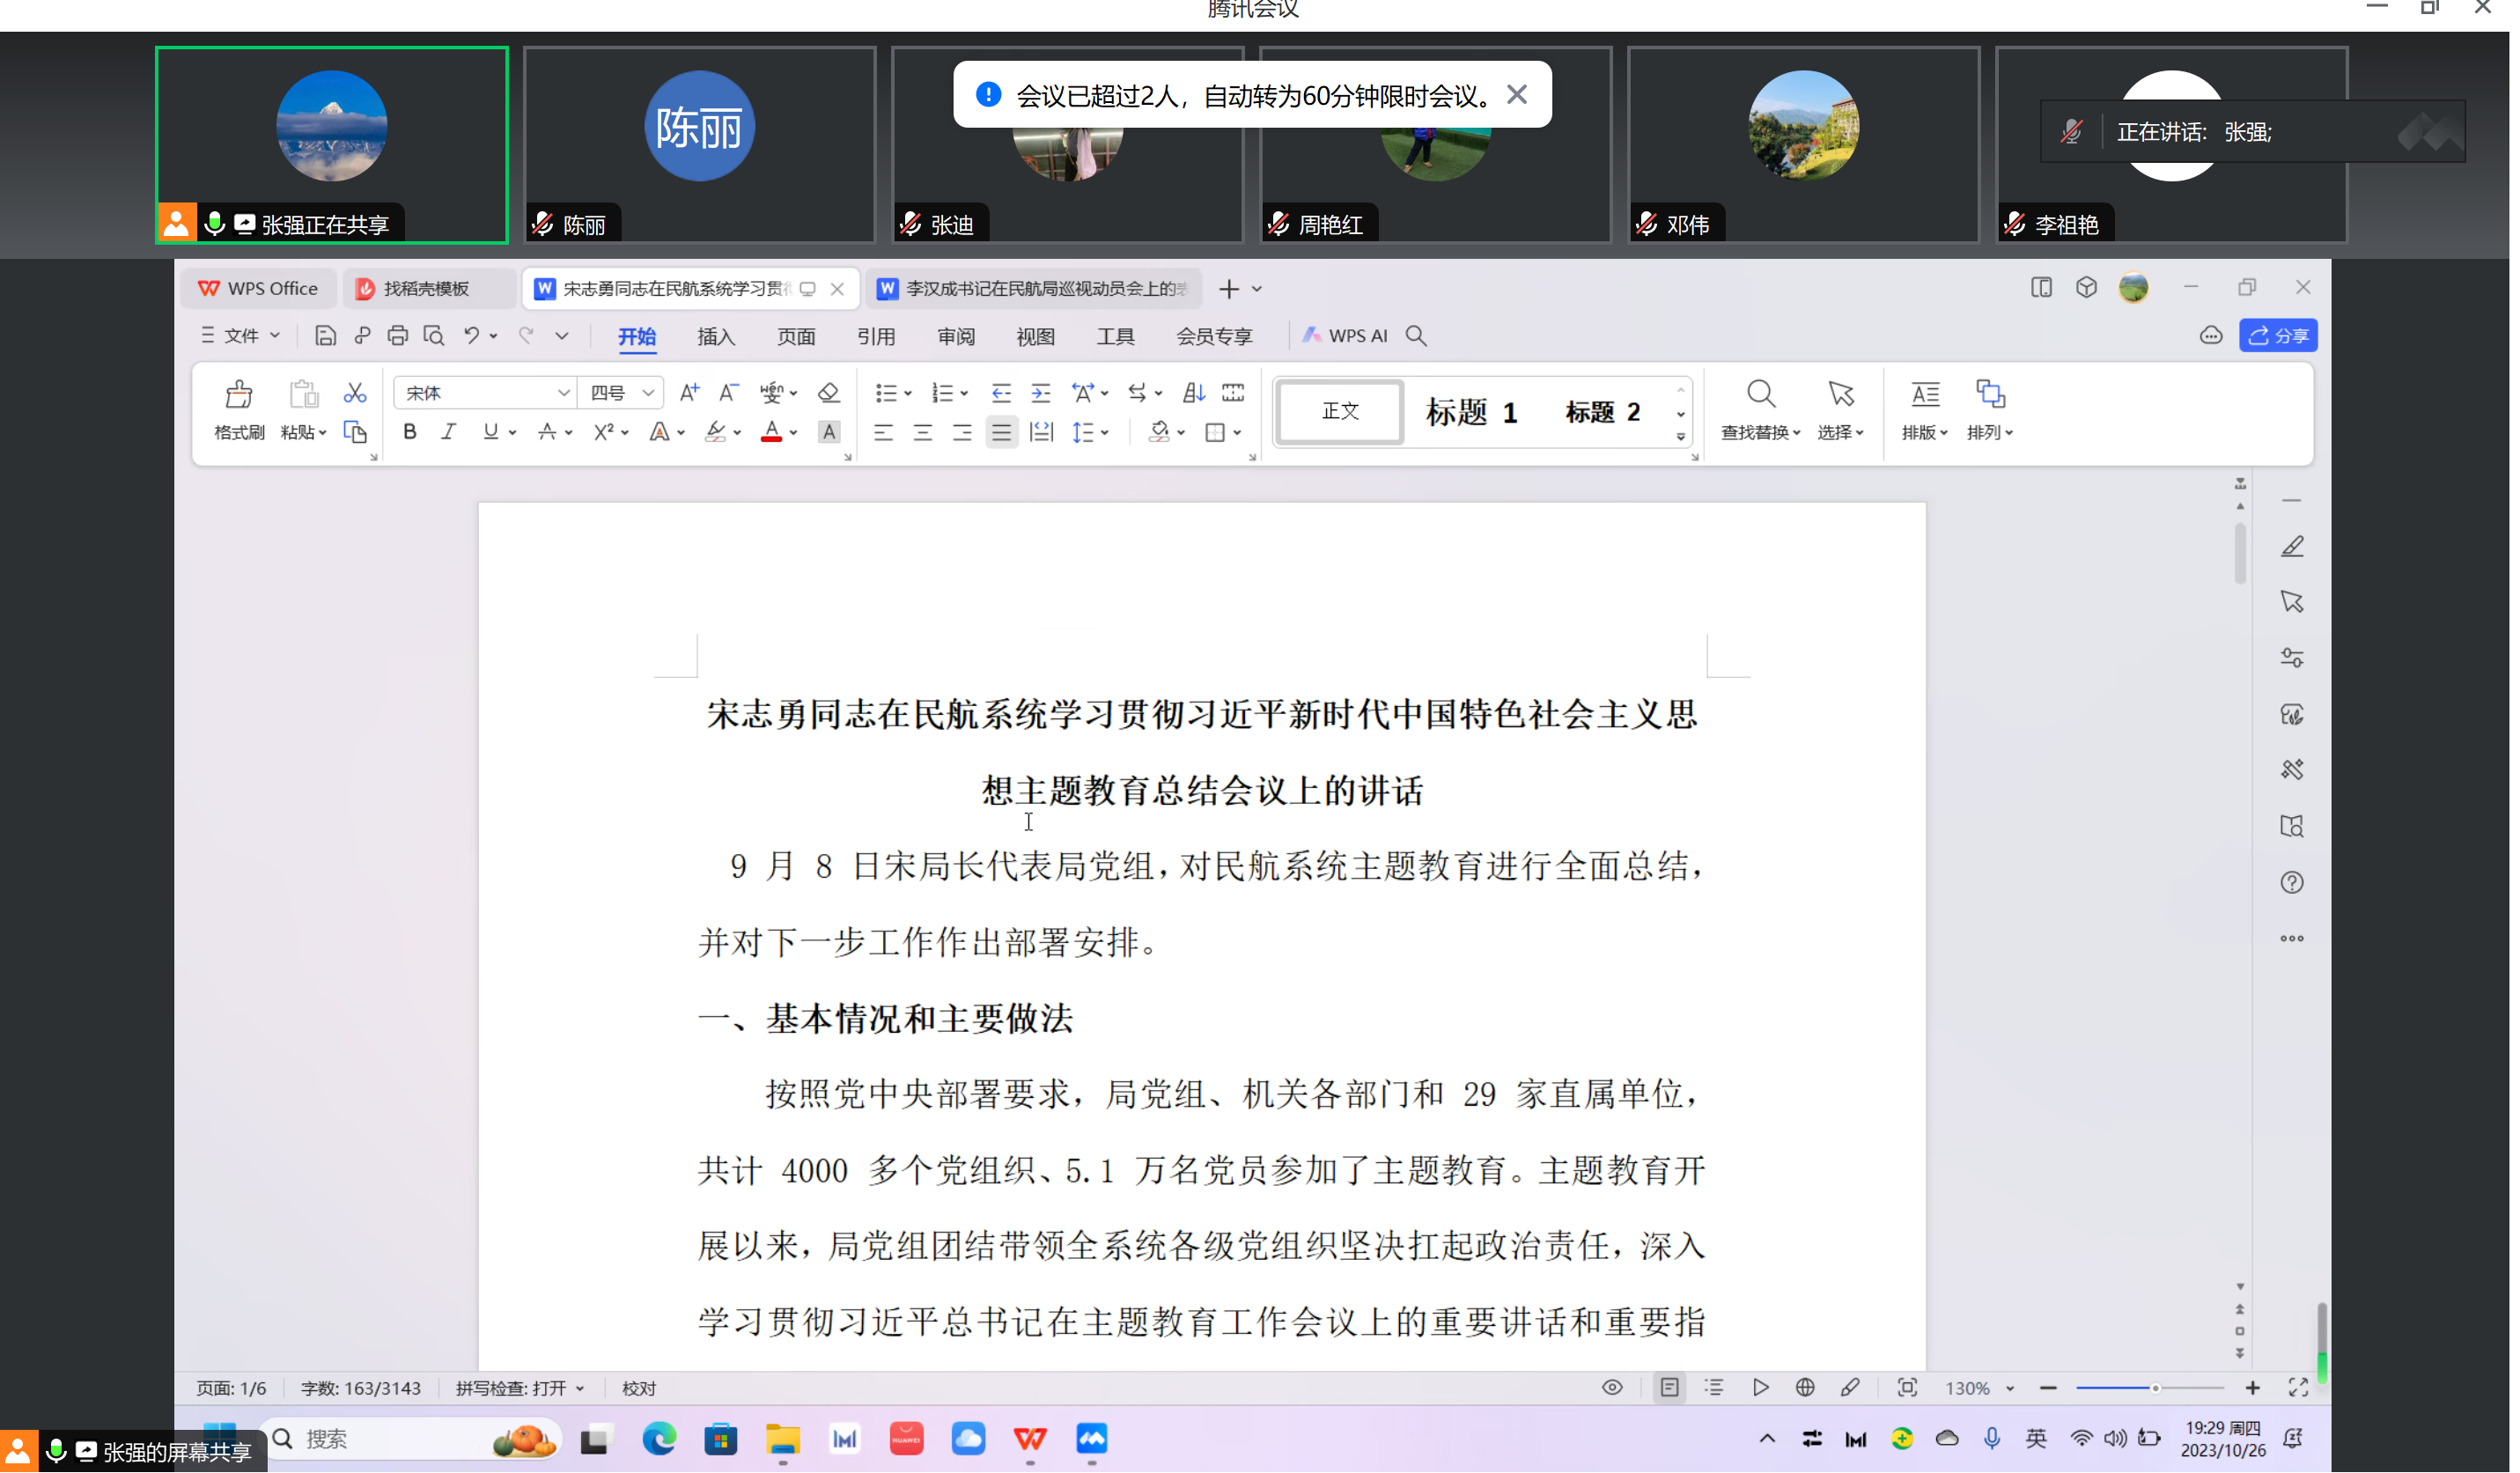Switch to the 插入 ribbon tab
This screenshot has height=1473, width=2520.
coord(716,337)
